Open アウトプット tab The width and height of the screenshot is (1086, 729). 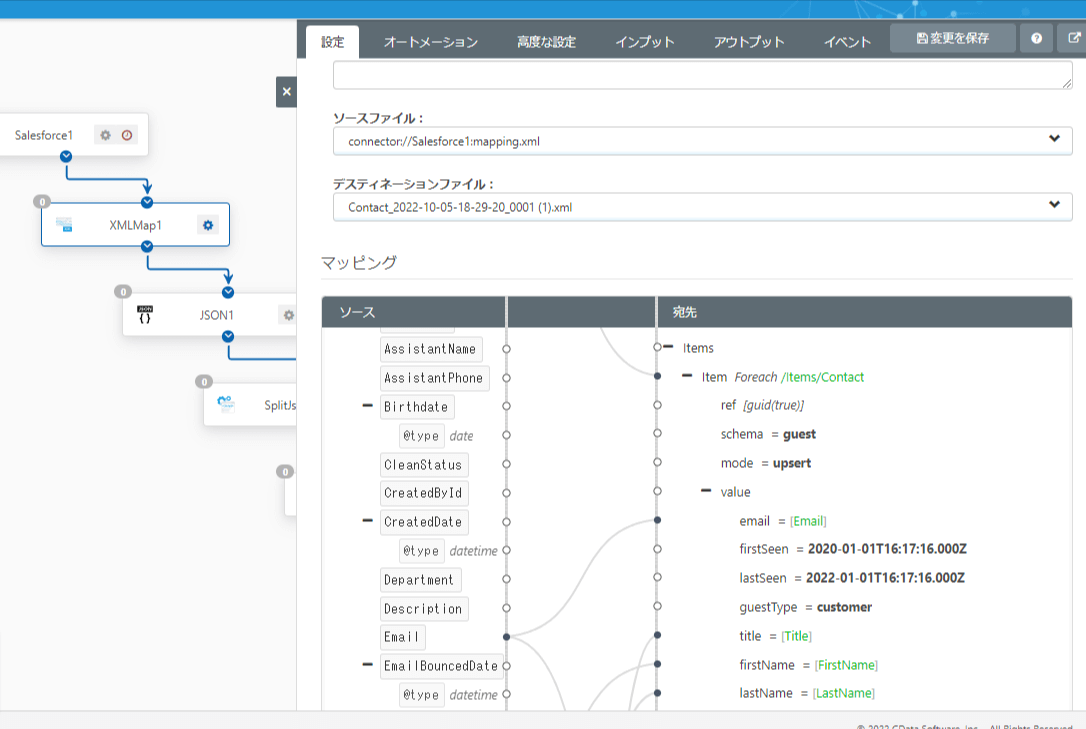pyautogui.click(x=749, y=42)
